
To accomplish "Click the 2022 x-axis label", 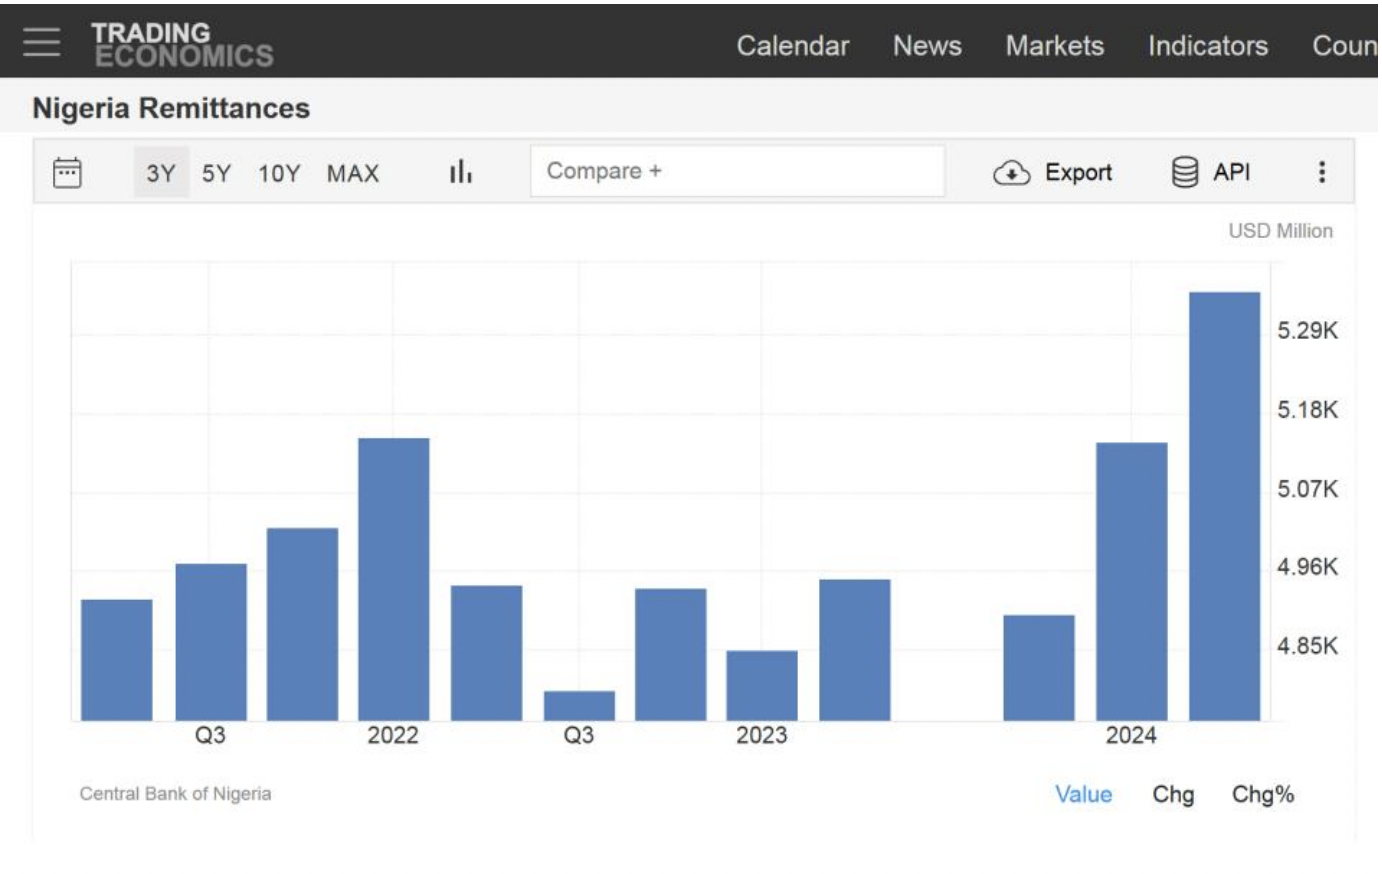I will 393,736.
